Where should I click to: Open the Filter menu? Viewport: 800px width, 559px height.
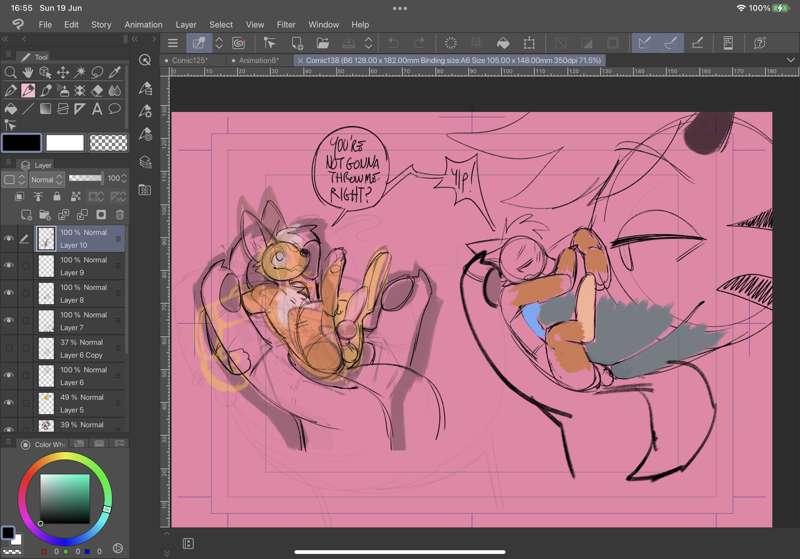point(286,24)
